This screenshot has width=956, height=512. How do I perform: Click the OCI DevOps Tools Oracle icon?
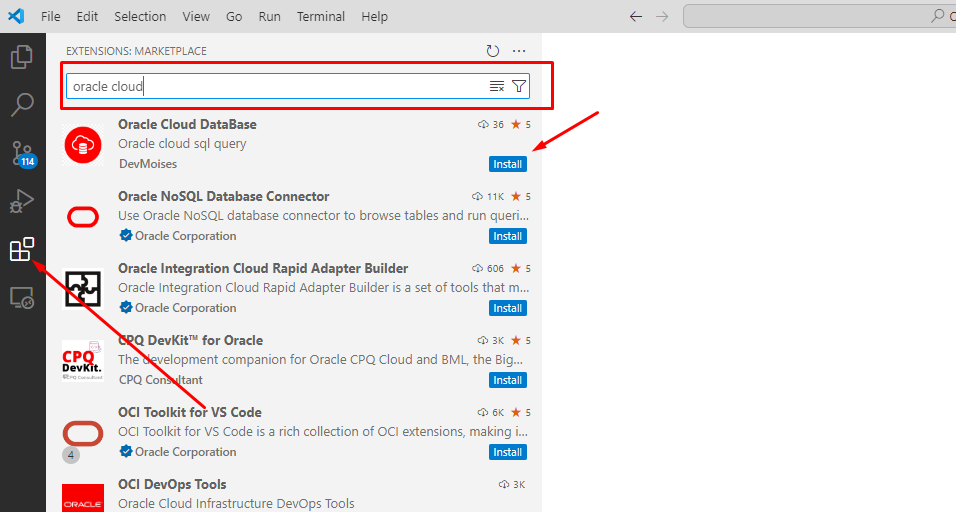[83, 499]
